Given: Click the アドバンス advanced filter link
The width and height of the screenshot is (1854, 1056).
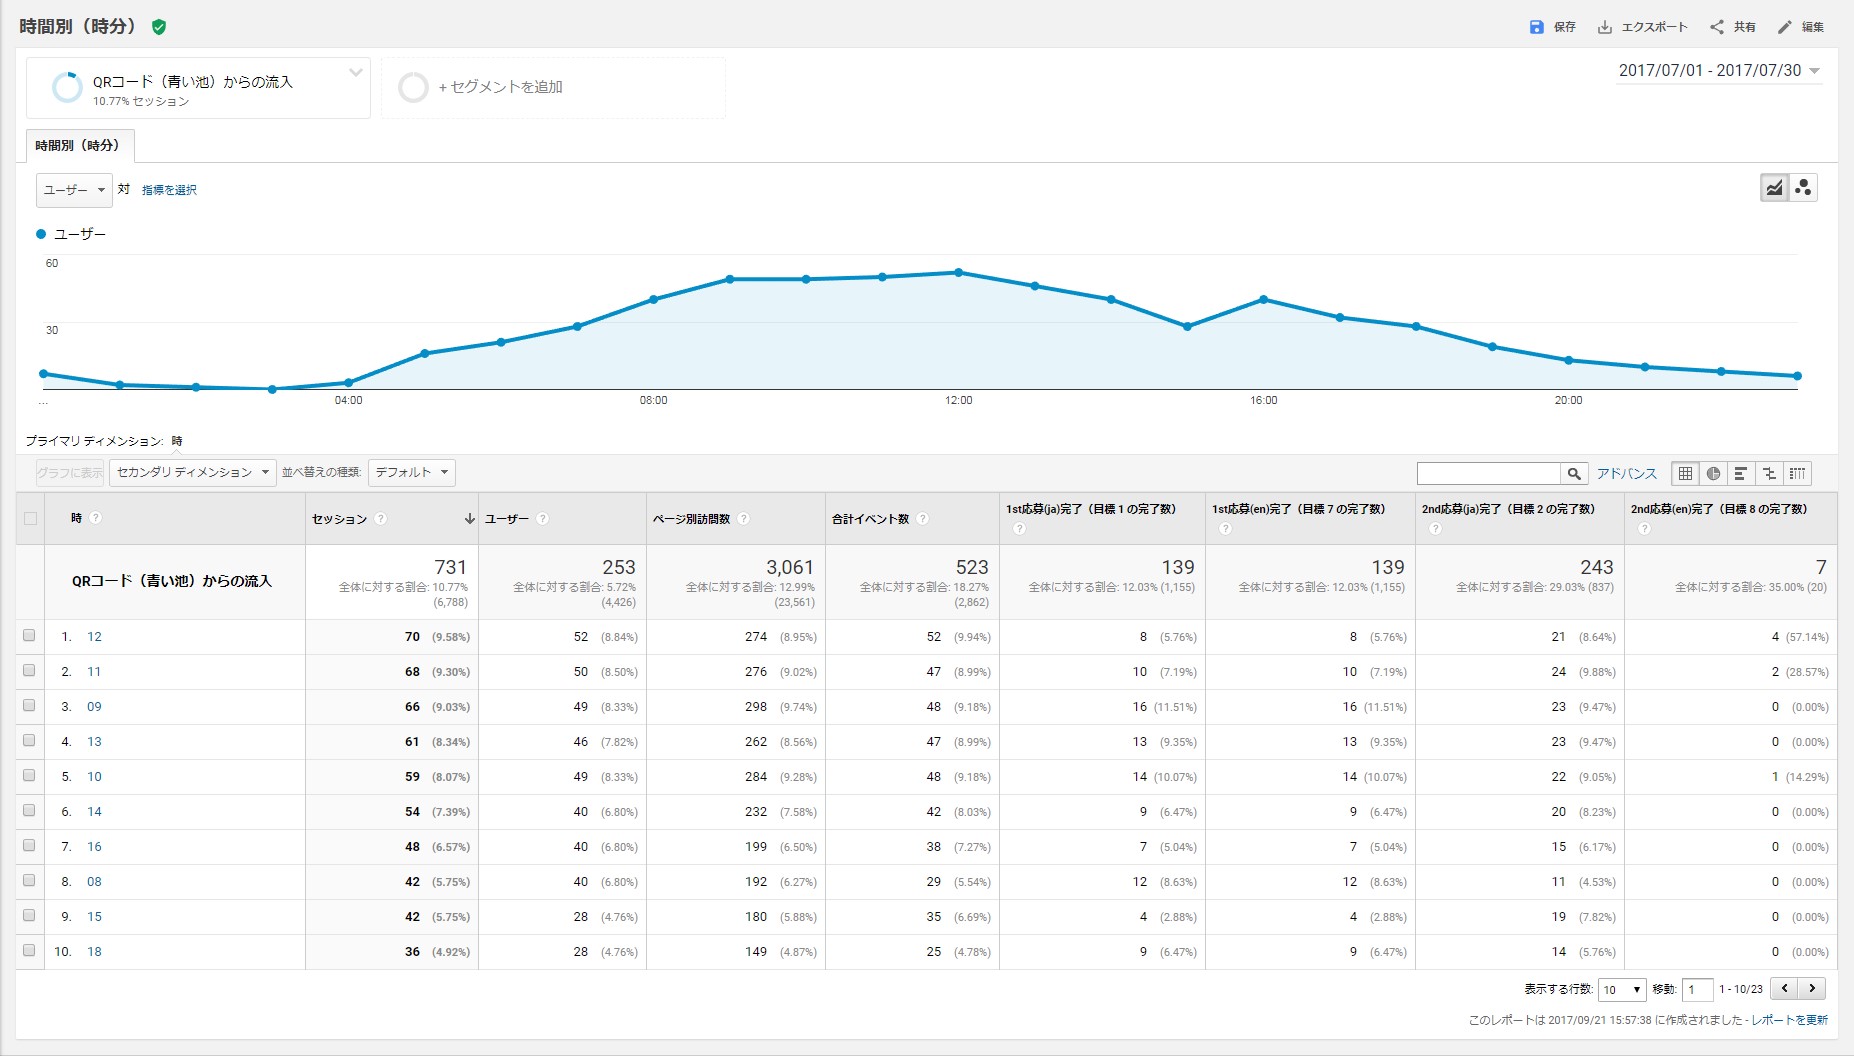Looking at the screenshot, I should tap(1626, 474).
